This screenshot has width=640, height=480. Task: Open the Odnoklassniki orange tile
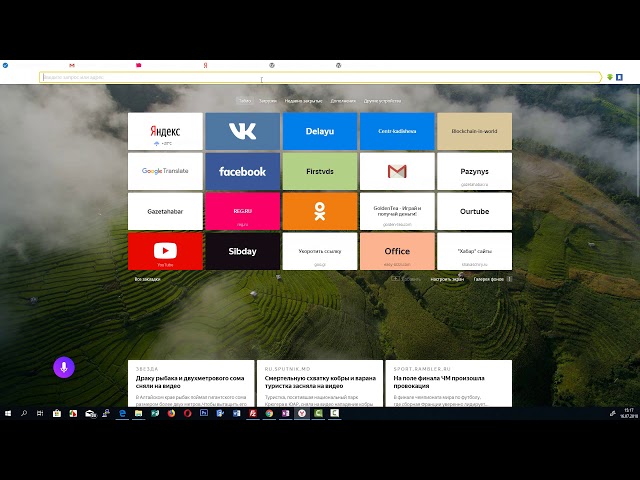[320, 211]
